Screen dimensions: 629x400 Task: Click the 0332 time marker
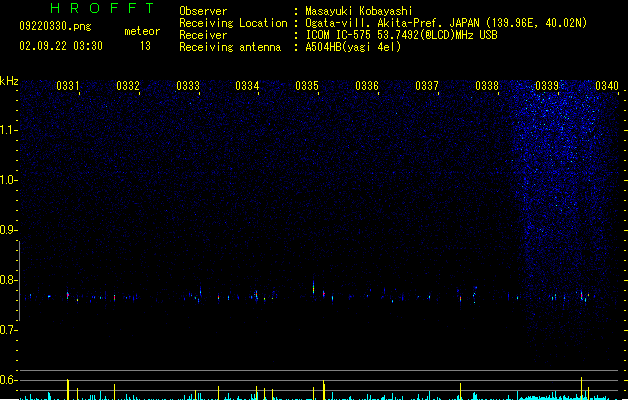pos(128,86)
